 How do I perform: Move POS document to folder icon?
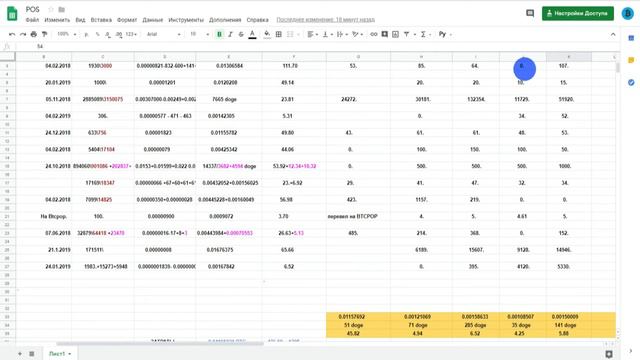click(62, 9)
